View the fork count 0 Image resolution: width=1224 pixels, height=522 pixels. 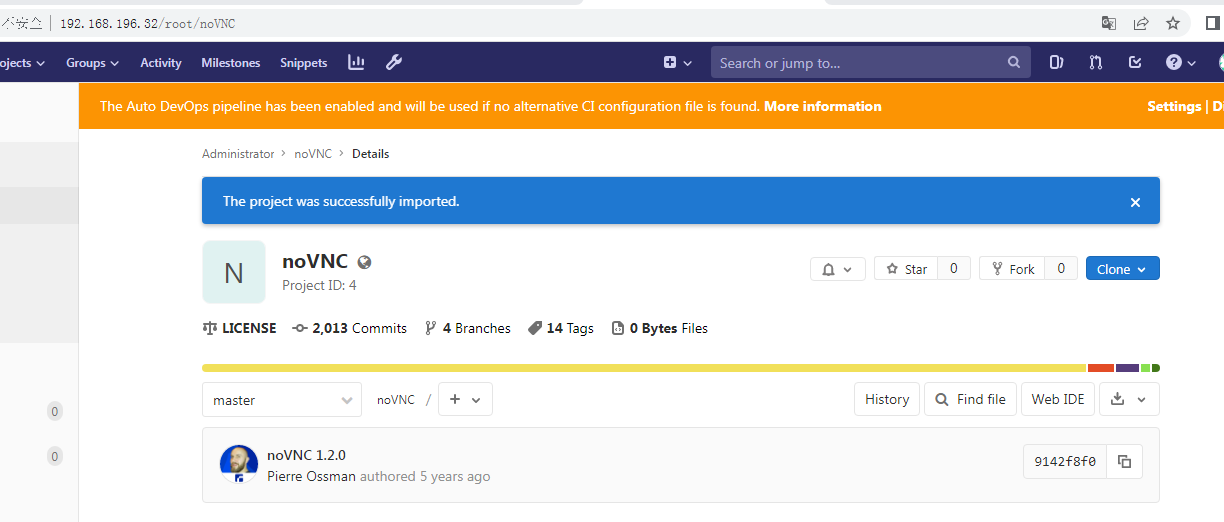(x=1061, y=268)
